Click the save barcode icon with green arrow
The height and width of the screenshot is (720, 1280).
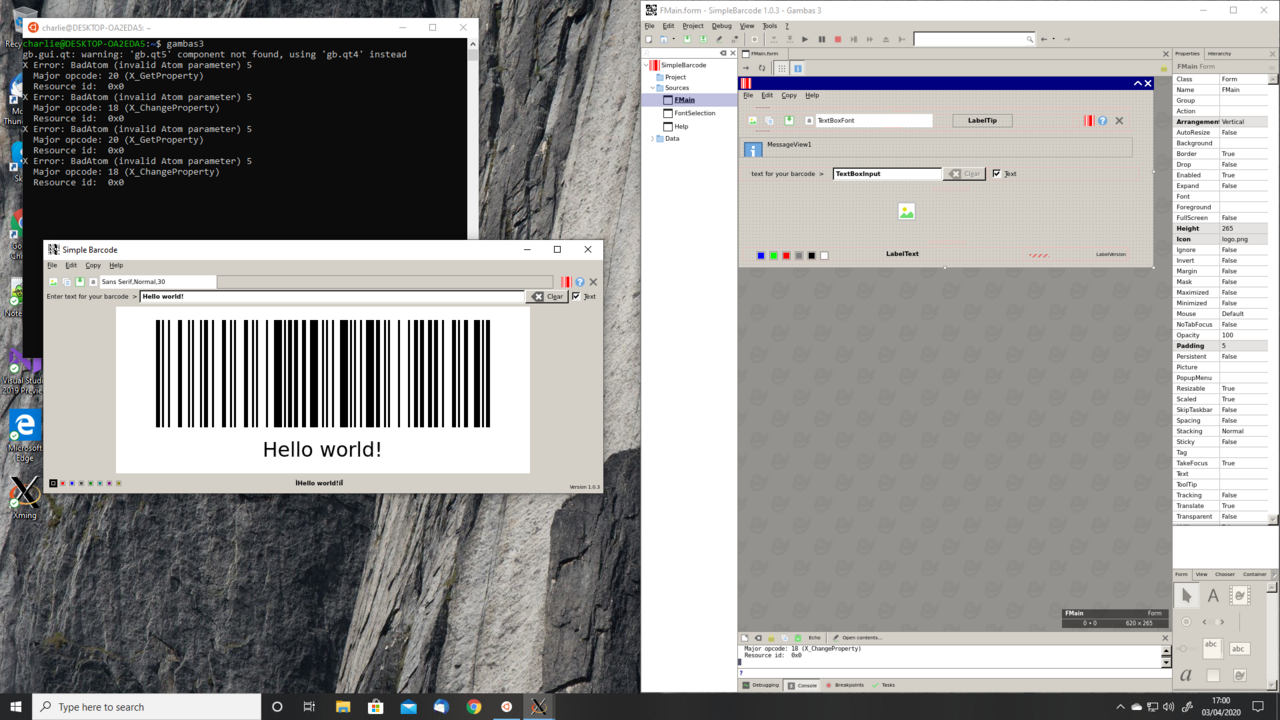80,282
